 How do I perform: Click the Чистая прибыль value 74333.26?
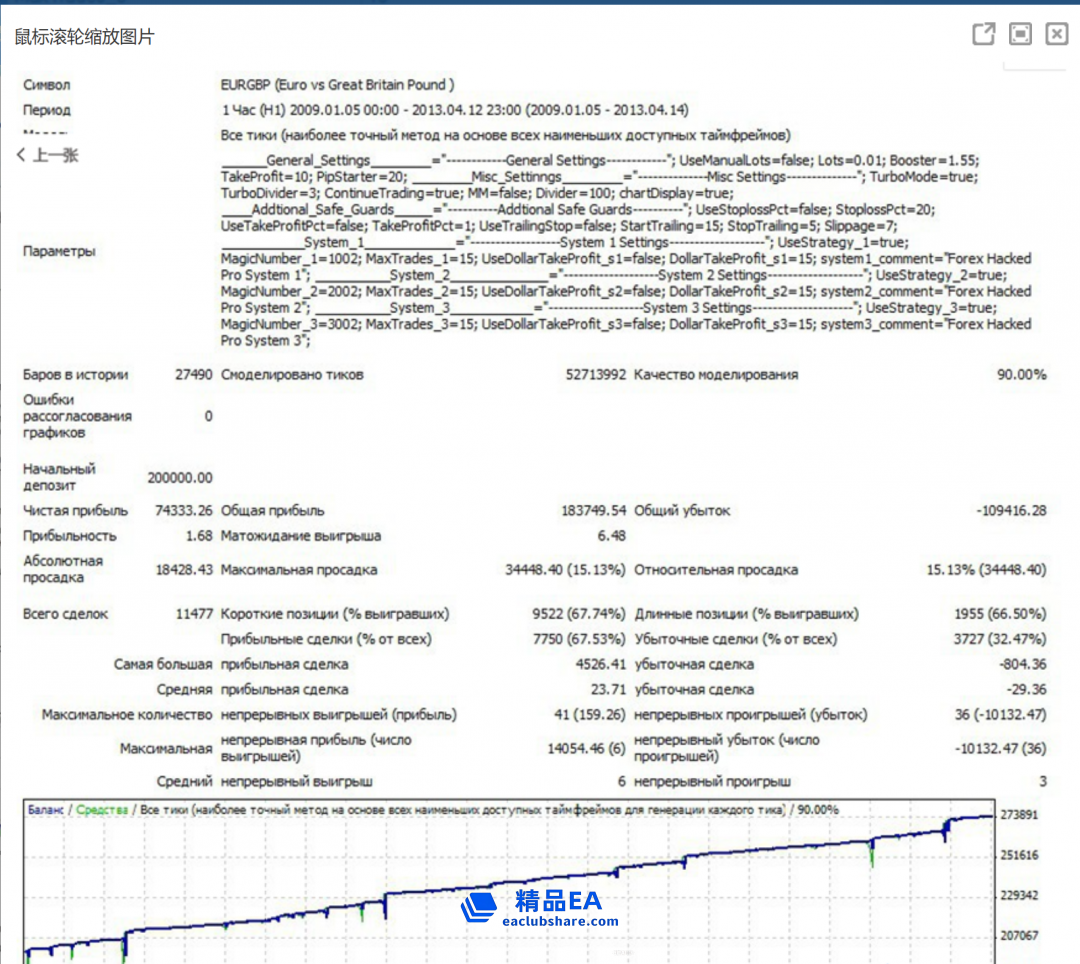pos(184,510)
